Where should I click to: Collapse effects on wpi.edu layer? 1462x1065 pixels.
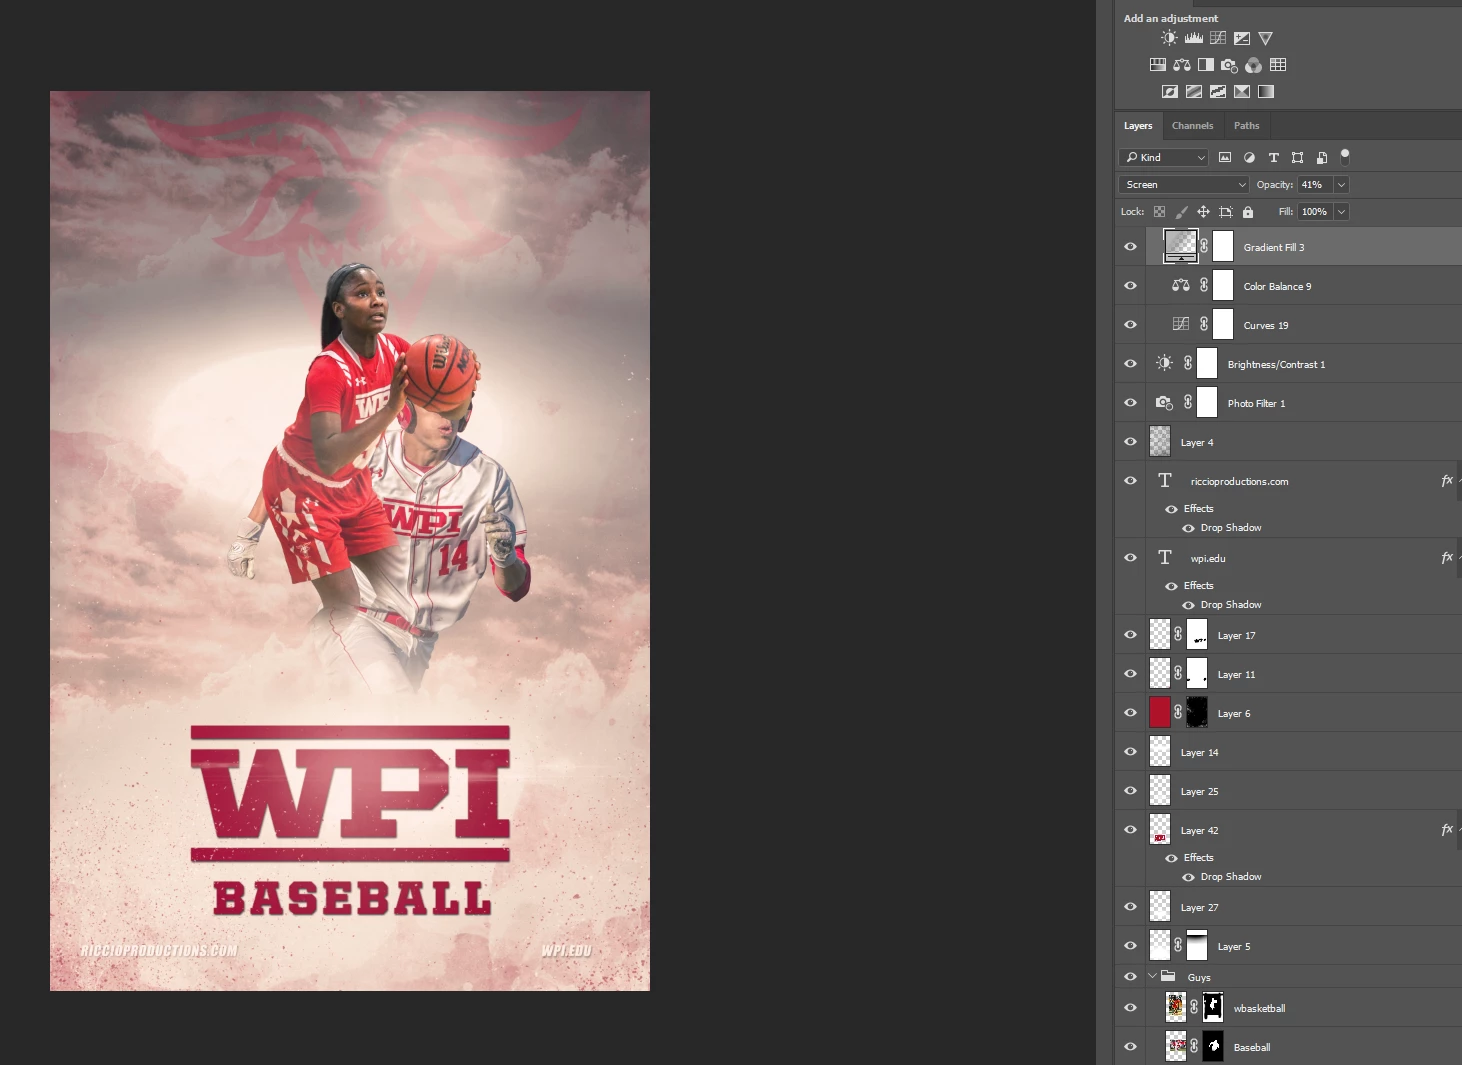(1459, 558)
